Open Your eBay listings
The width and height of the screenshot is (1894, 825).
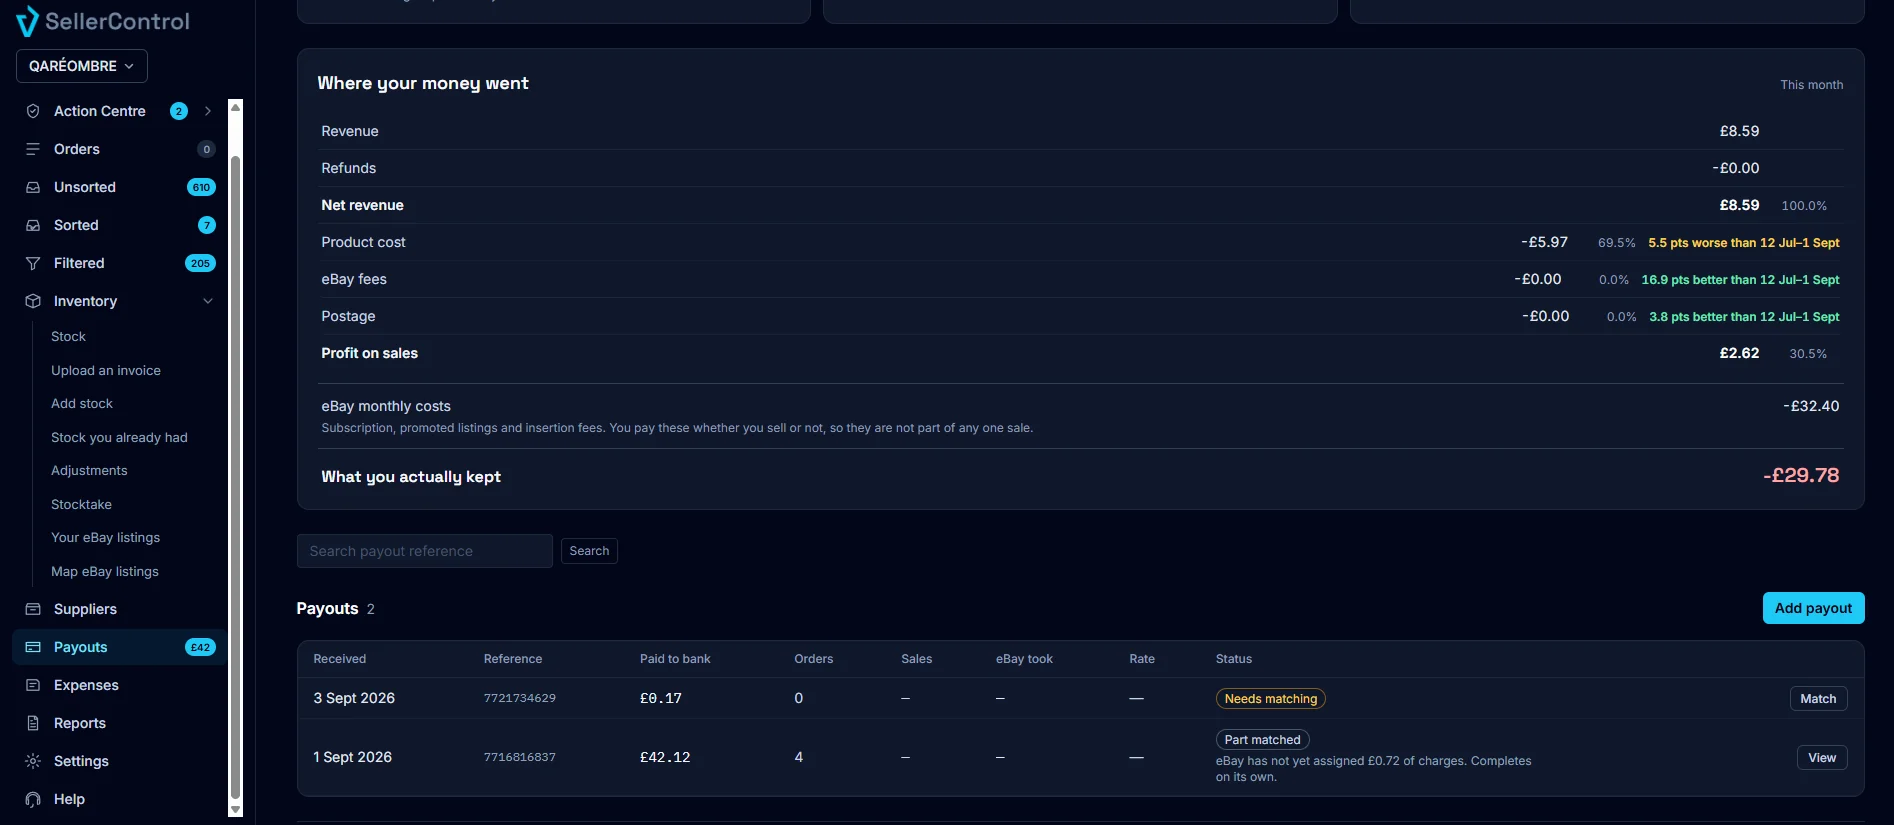105,538
